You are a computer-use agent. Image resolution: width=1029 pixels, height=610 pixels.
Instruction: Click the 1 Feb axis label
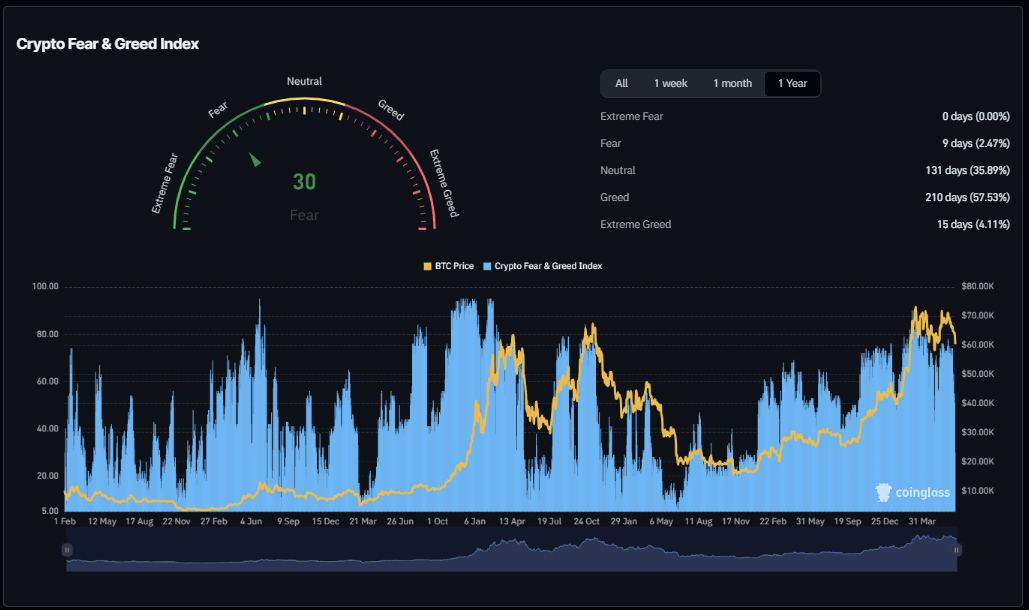[x=64, y=521]
